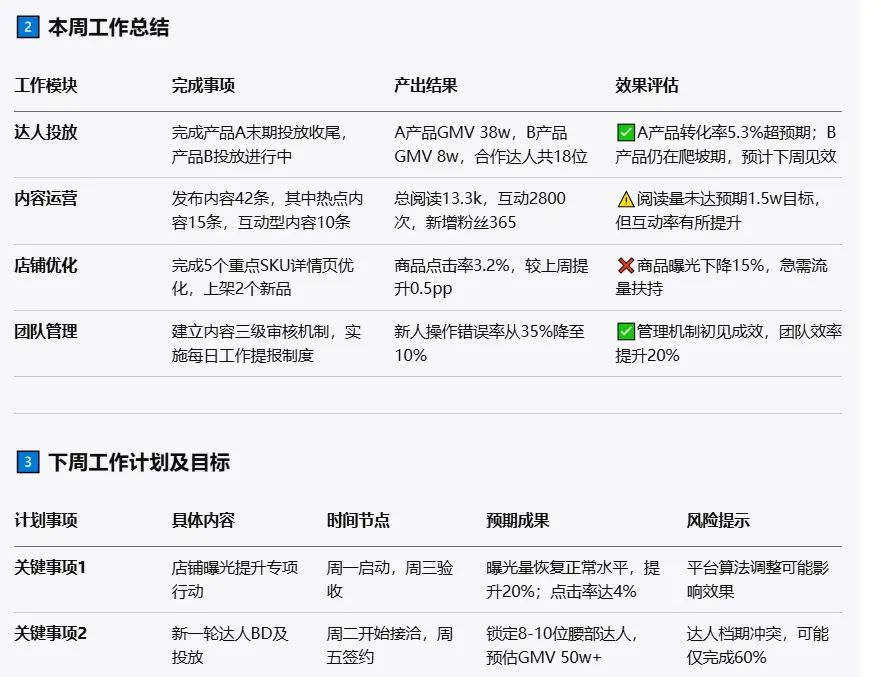
Task: Select the 下周工作计划及目标 section heading
Action: [138, 463]
